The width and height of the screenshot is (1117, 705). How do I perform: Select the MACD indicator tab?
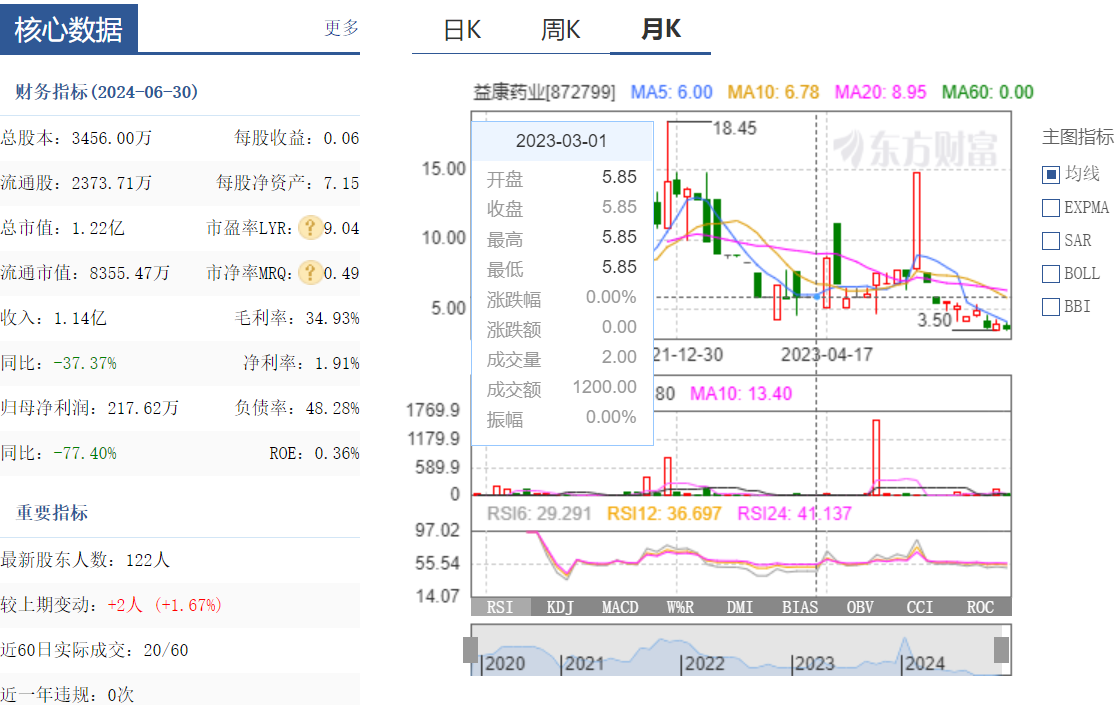620,607
